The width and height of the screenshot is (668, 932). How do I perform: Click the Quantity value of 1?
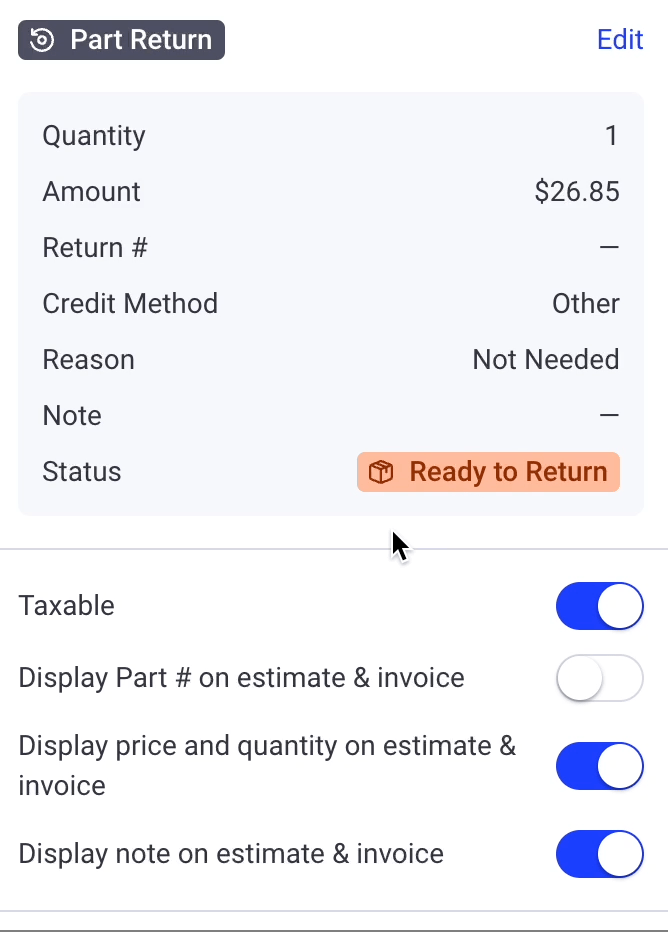pos(612,135)
